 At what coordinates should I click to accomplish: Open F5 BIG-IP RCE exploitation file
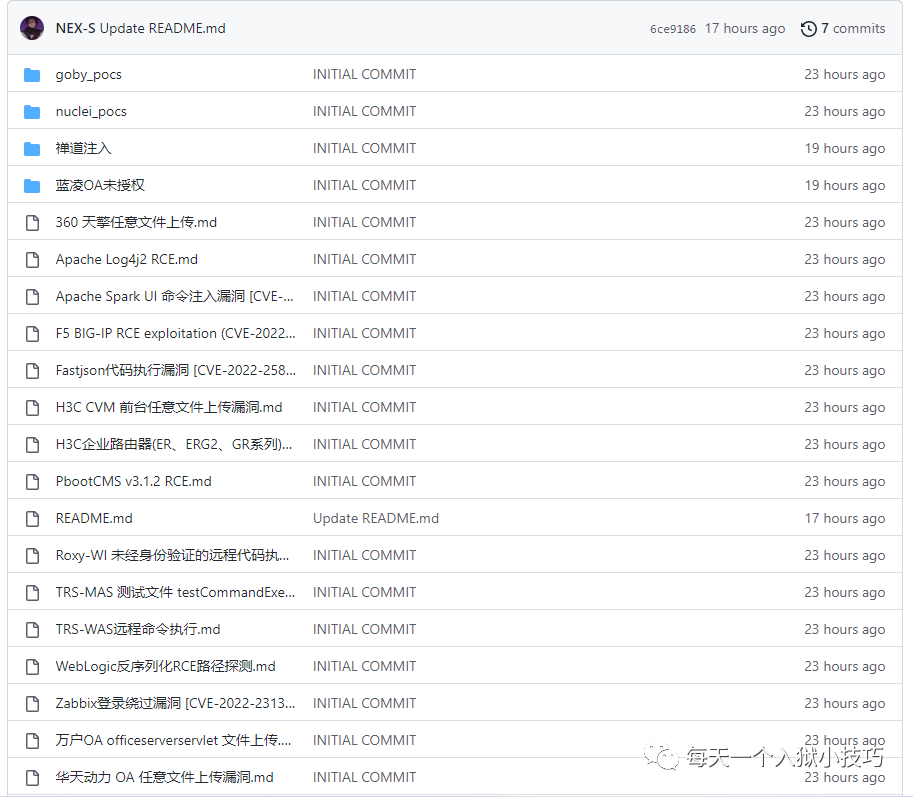coord(175,333)
